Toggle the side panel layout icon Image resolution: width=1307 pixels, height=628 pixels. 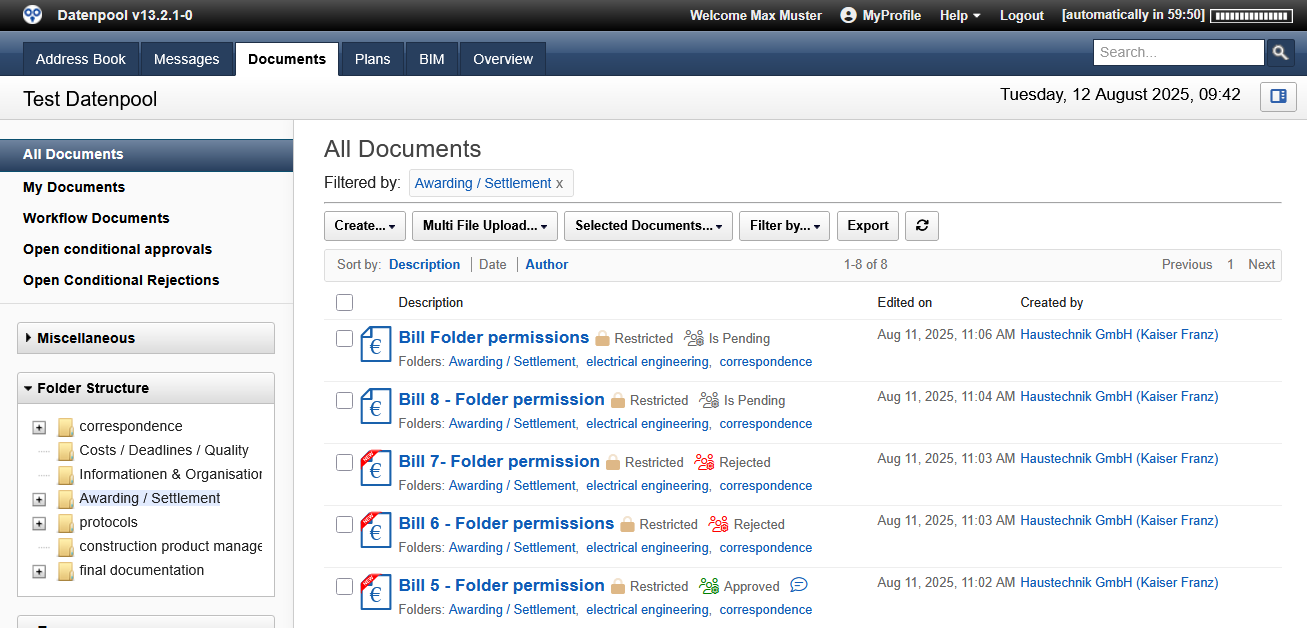tap(1278, 97)
